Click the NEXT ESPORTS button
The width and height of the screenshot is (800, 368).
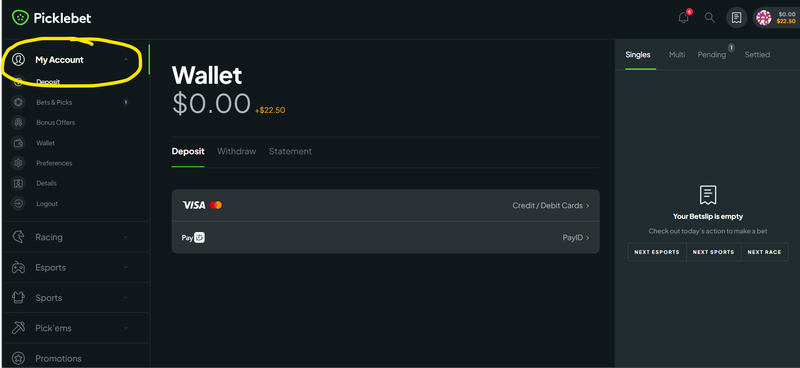657,252
